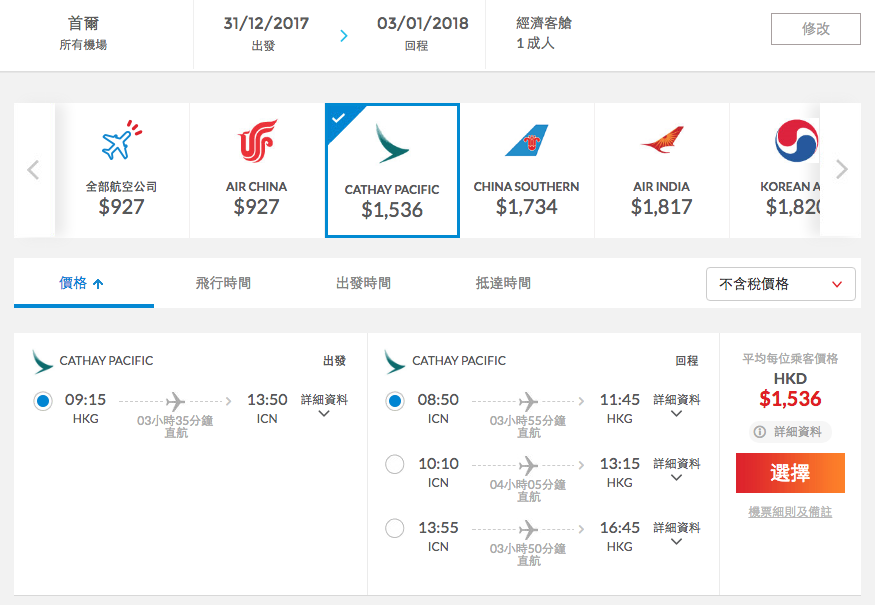Select the 13:55 ICN return flight

coord(395,529)
